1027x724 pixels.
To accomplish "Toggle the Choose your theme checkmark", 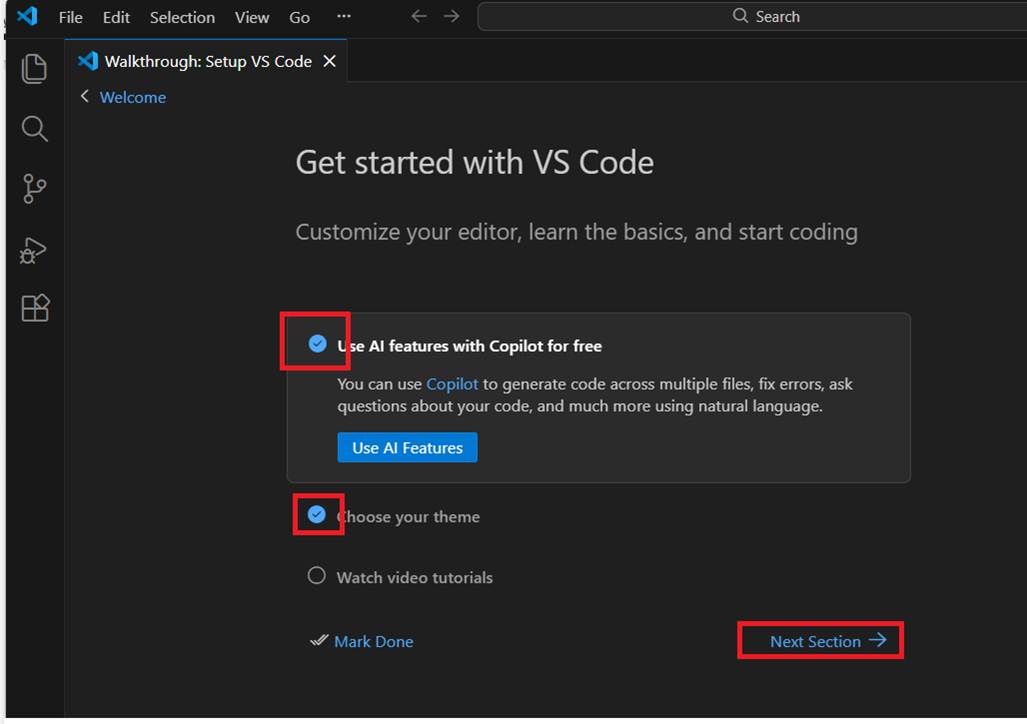I will point(317,515).
